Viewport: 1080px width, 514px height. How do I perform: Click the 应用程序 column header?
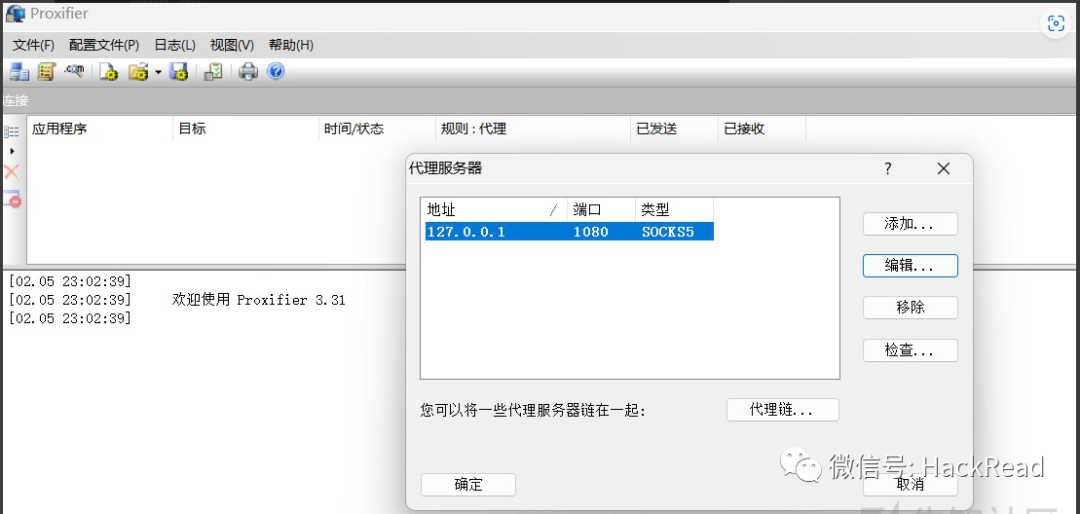100,129
